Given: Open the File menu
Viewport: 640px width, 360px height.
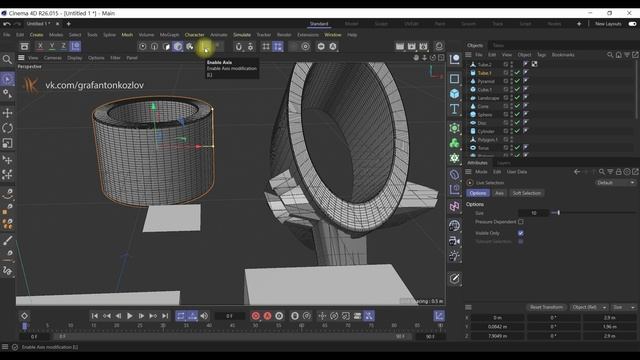Looking at the screenshot, I should [7, 35].
